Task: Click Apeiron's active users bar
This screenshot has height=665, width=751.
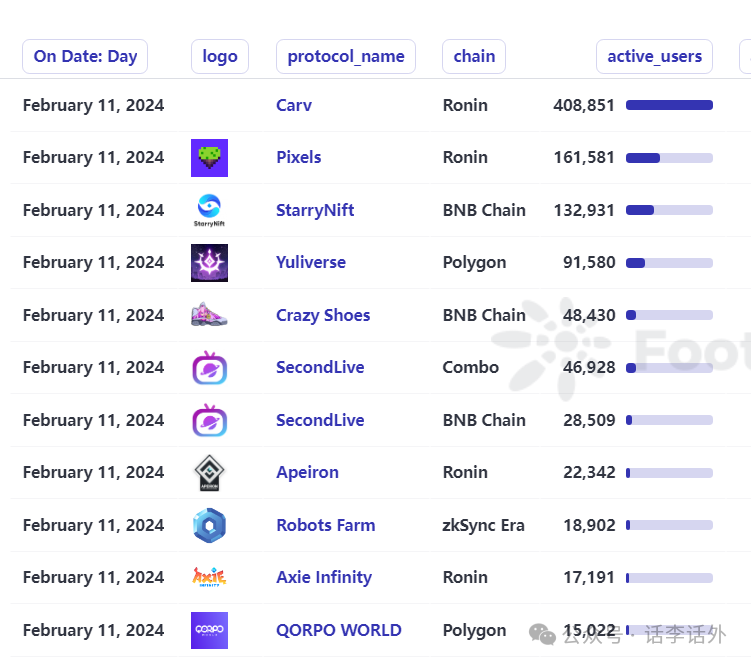Action: point(669,473)
